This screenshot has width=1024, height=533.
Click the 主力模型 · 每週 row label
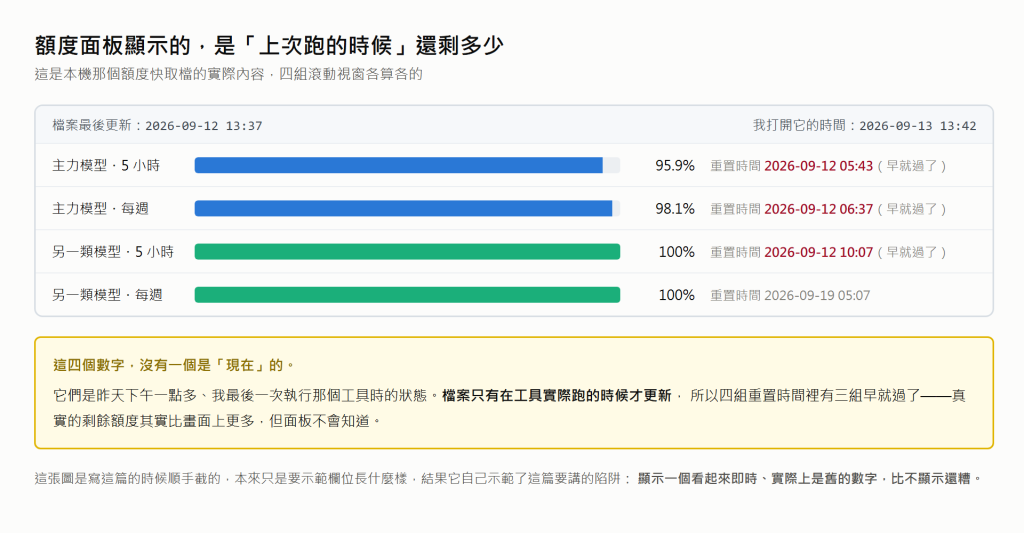(x=101, y=208)
